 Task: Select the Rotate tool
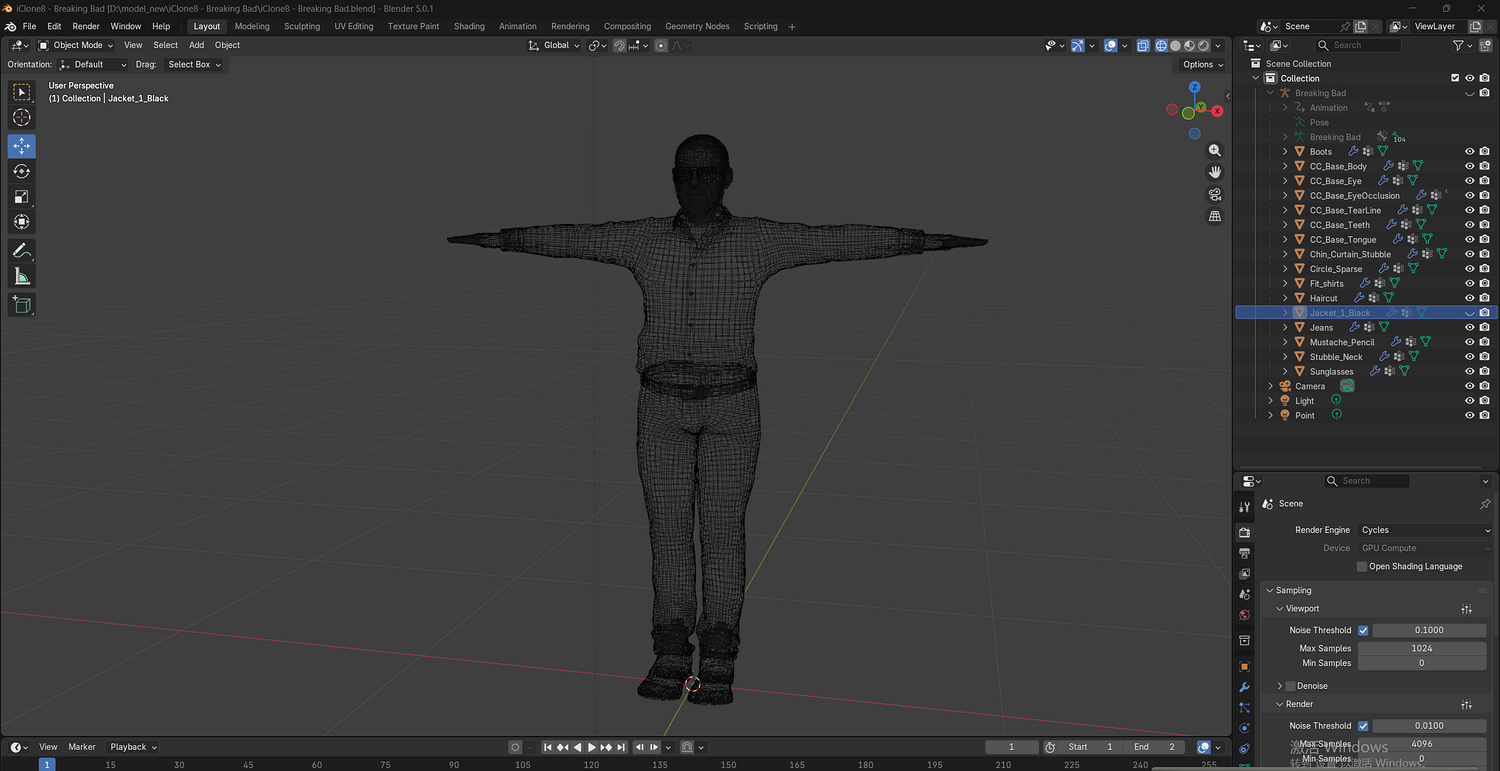(x=21, y=171)
